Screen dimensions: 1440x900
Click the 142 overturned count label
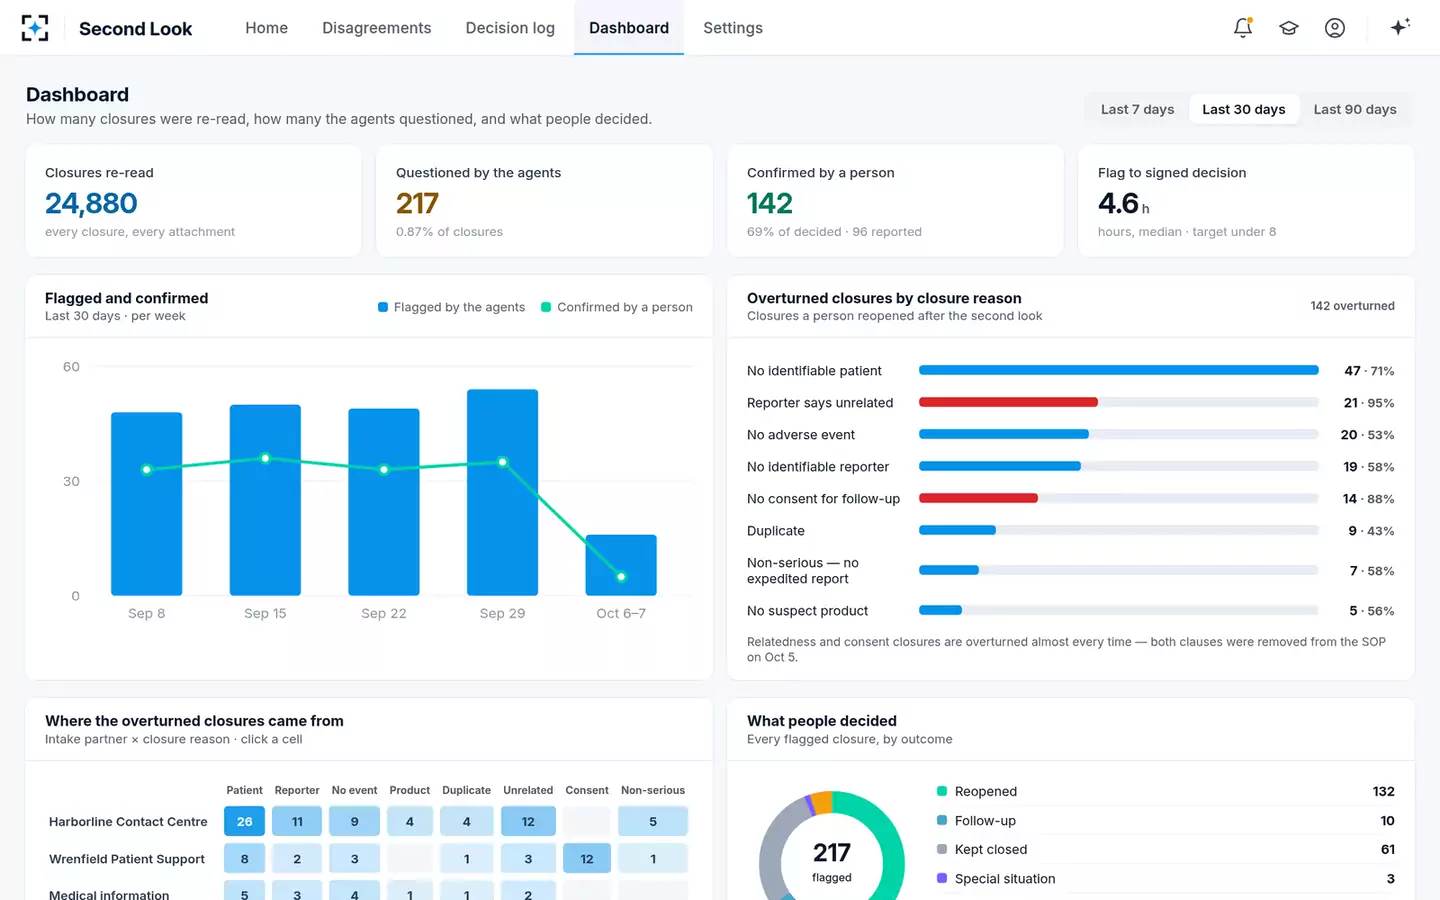1352,306
